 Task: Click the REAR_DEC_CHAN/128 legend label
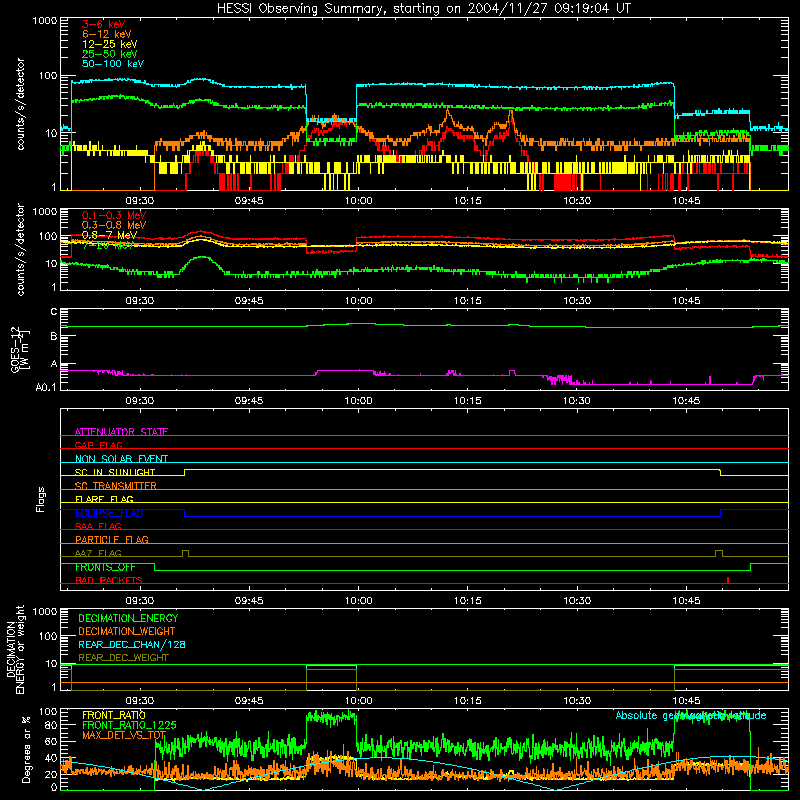132,644
